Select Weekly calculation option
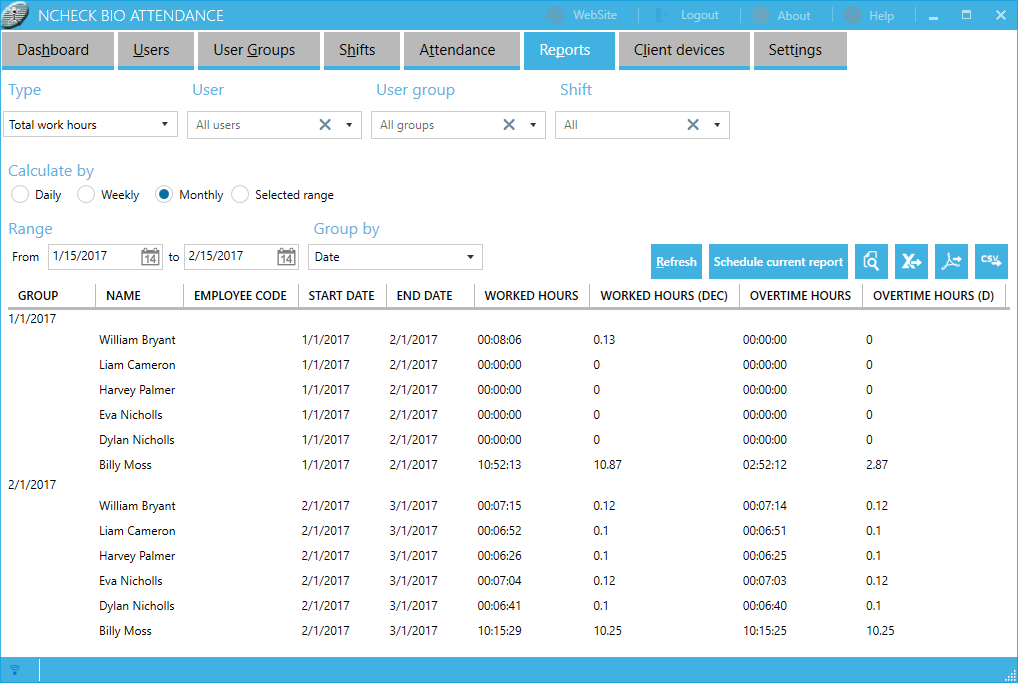Viewport: 1018px width, 683px height. (86, 195)
